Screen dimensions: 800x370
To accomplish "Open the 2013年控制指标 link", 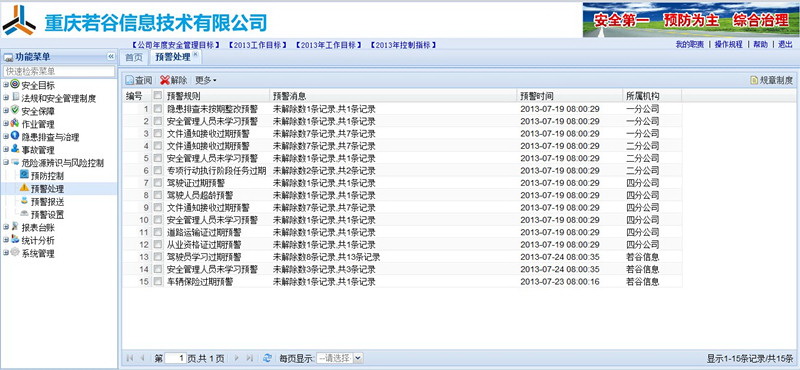I will click(403, 45).
